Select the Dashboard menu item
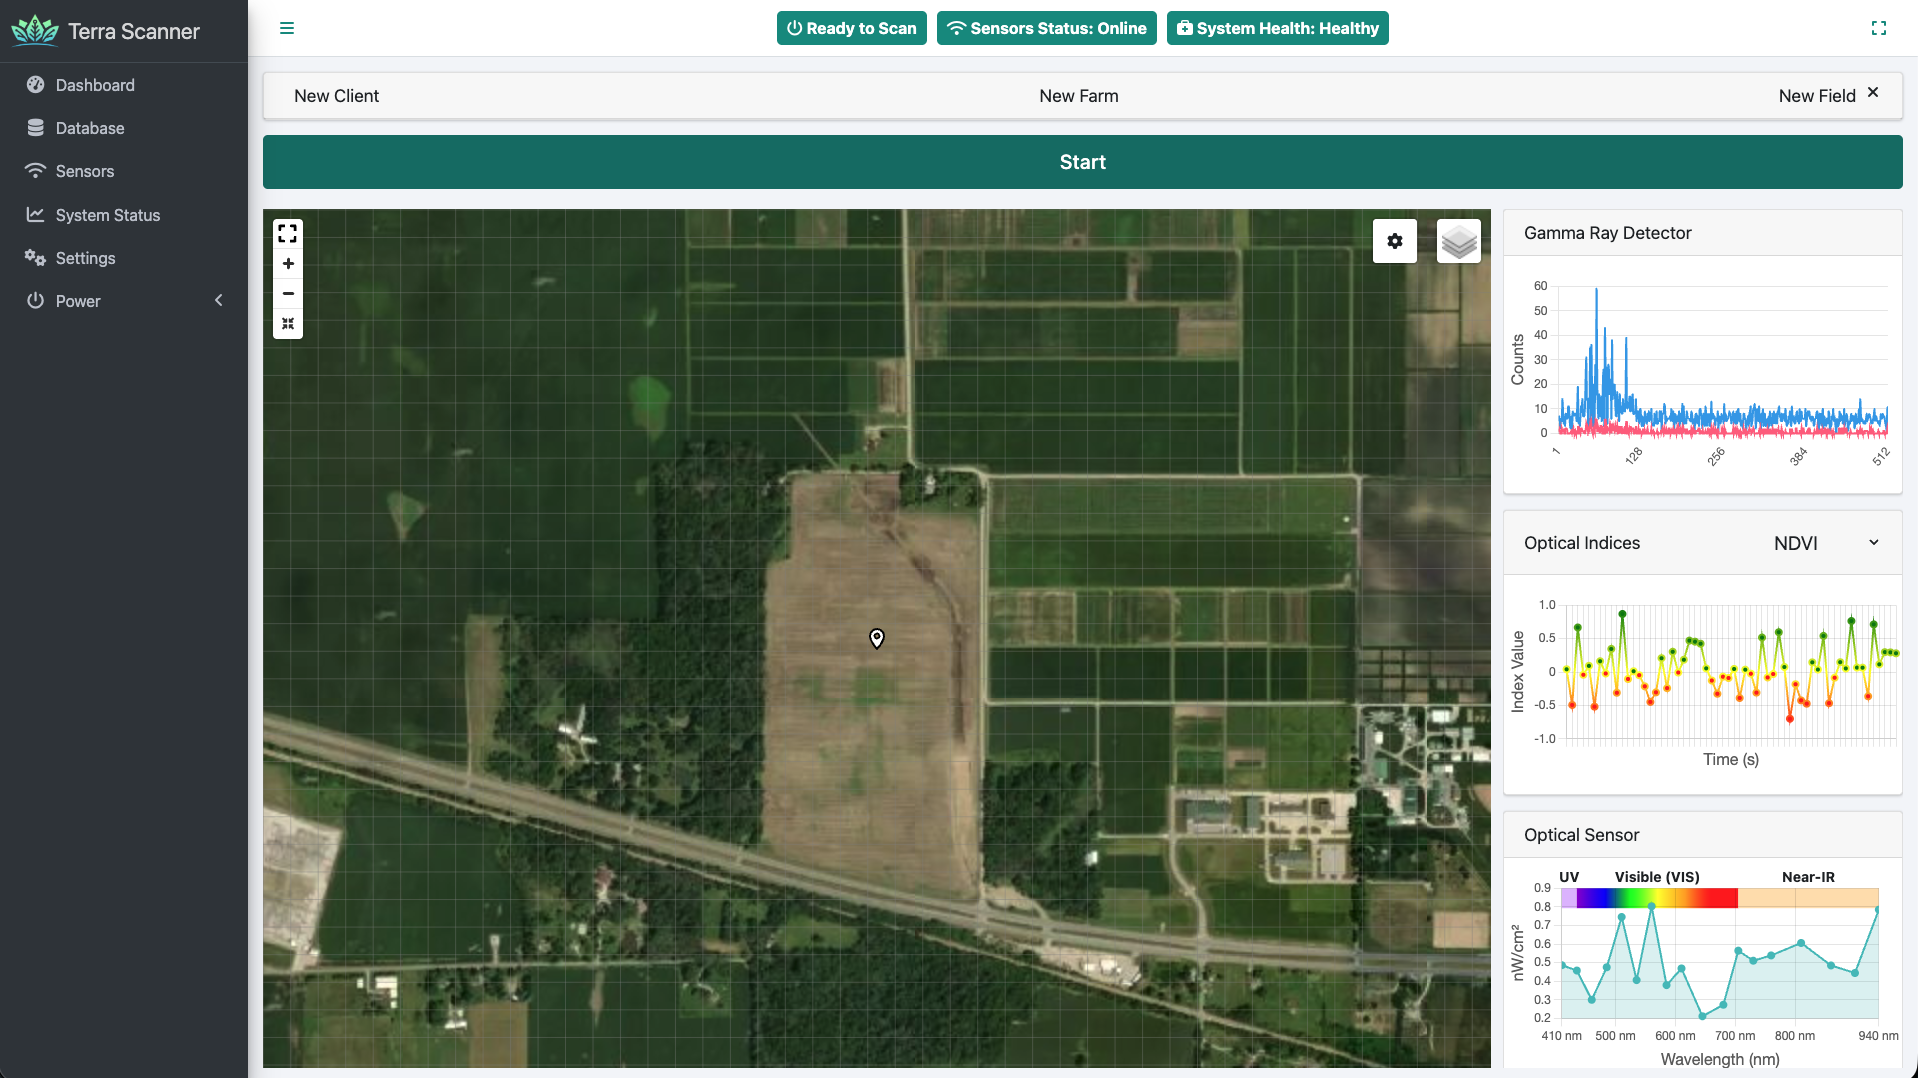This screenshot has width=1918, height=1078. pos(94,85)
